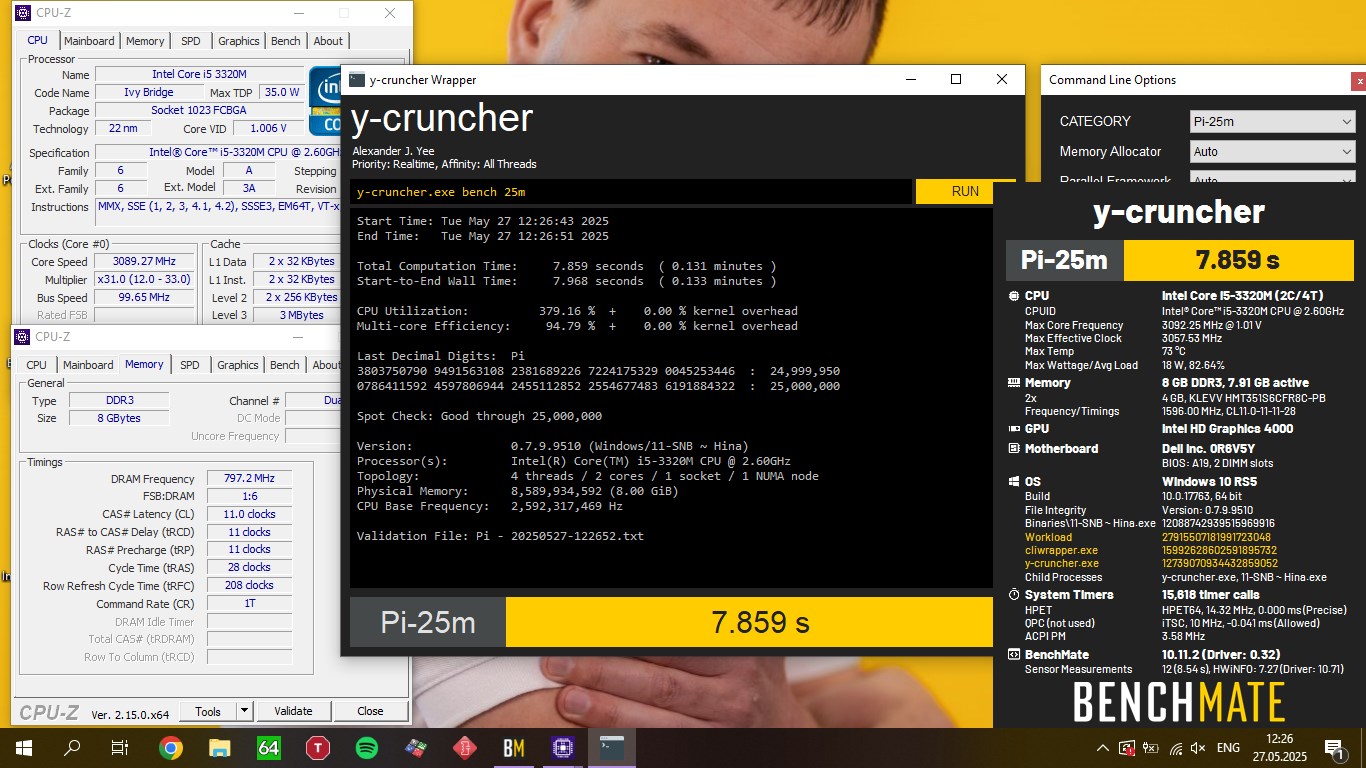Image resolution: width=1366 pixels, height=768 pixels.
Task: Click the y-cruncher console taskbar icon
Action: [612, 747]
